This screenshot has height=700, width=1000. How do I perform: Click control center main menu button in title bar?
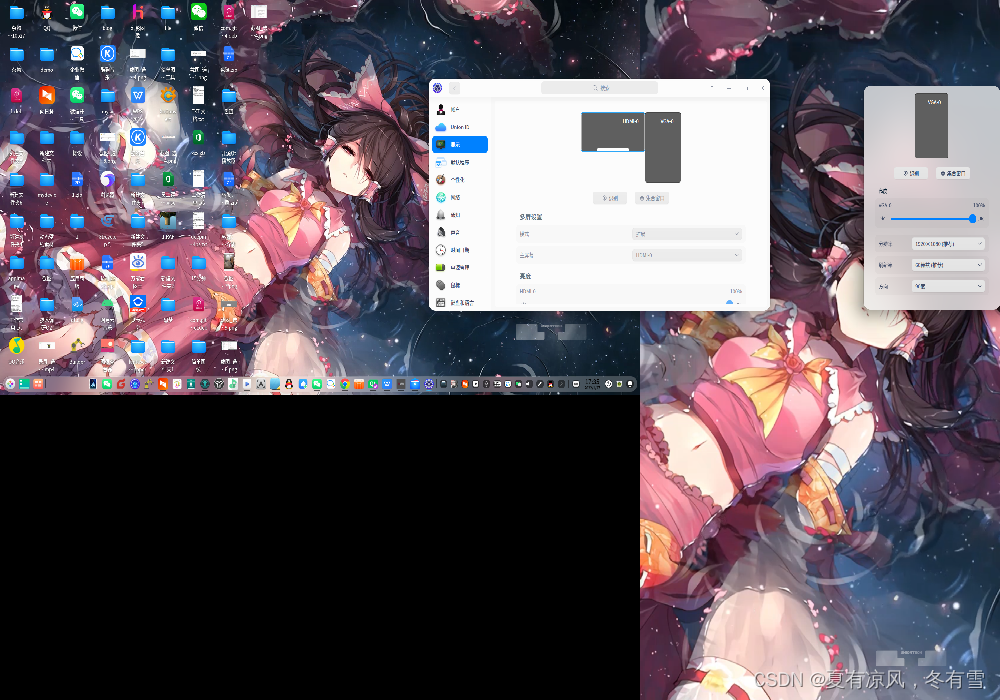coord(712,88)
